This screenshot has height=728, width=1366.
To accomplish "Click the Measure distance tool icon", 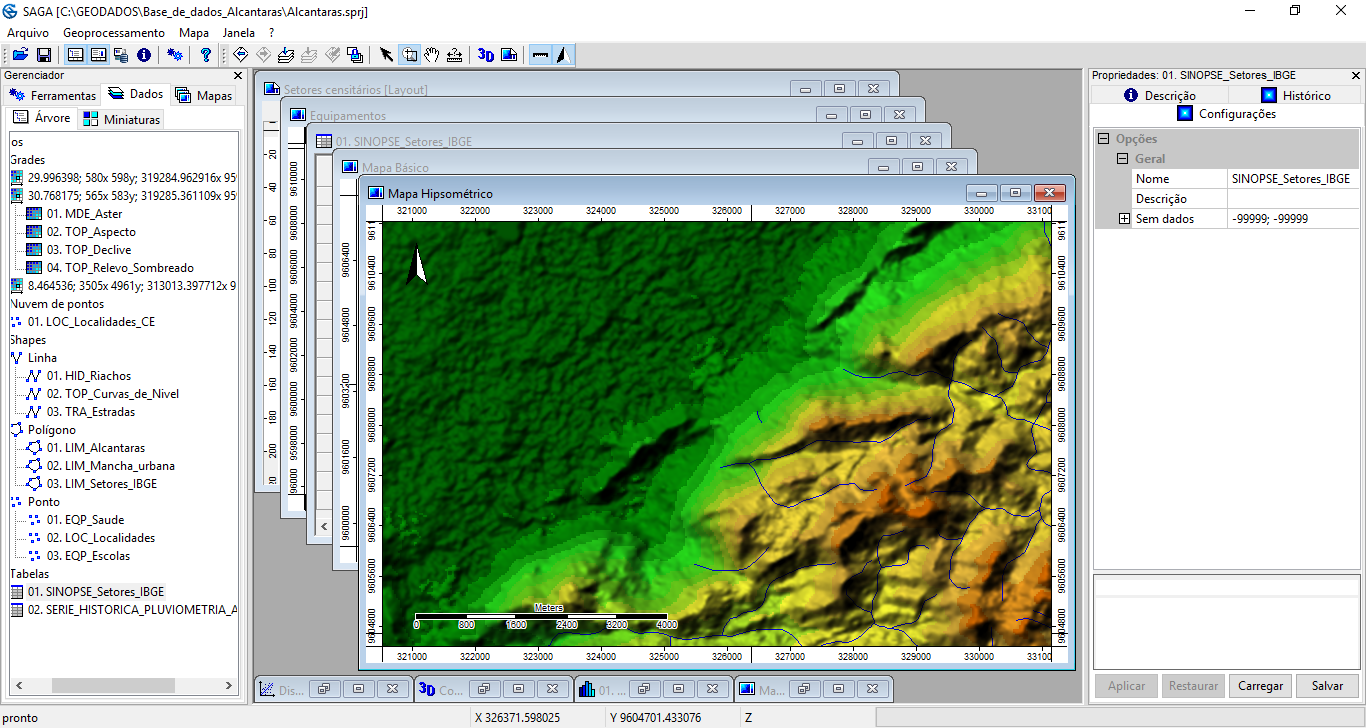I will [454, 55].
